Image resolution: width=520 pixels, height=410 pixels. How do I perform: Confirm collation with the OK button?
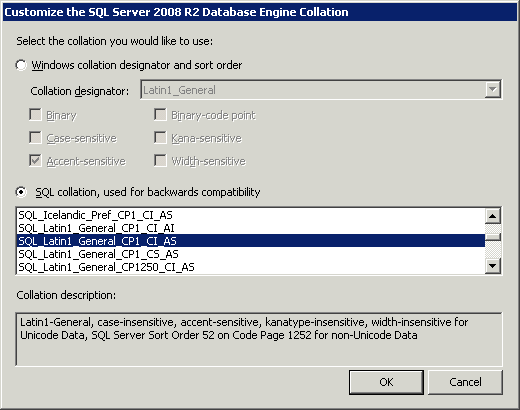(x=386, y=382)
